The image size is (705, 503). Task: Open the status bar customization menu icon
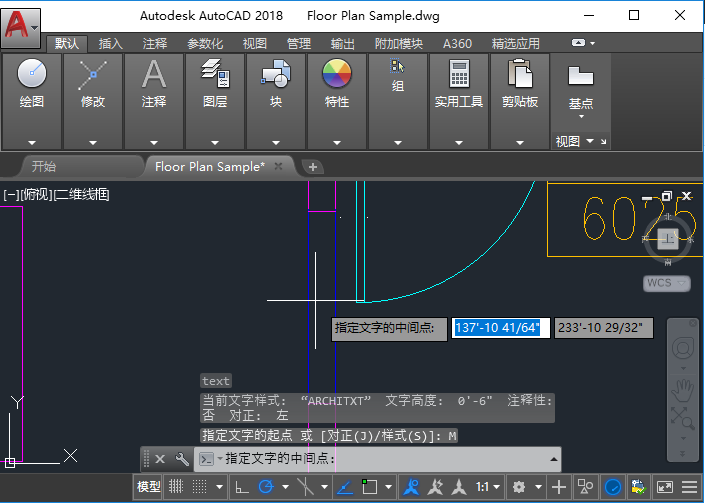[x=690, y=487]
